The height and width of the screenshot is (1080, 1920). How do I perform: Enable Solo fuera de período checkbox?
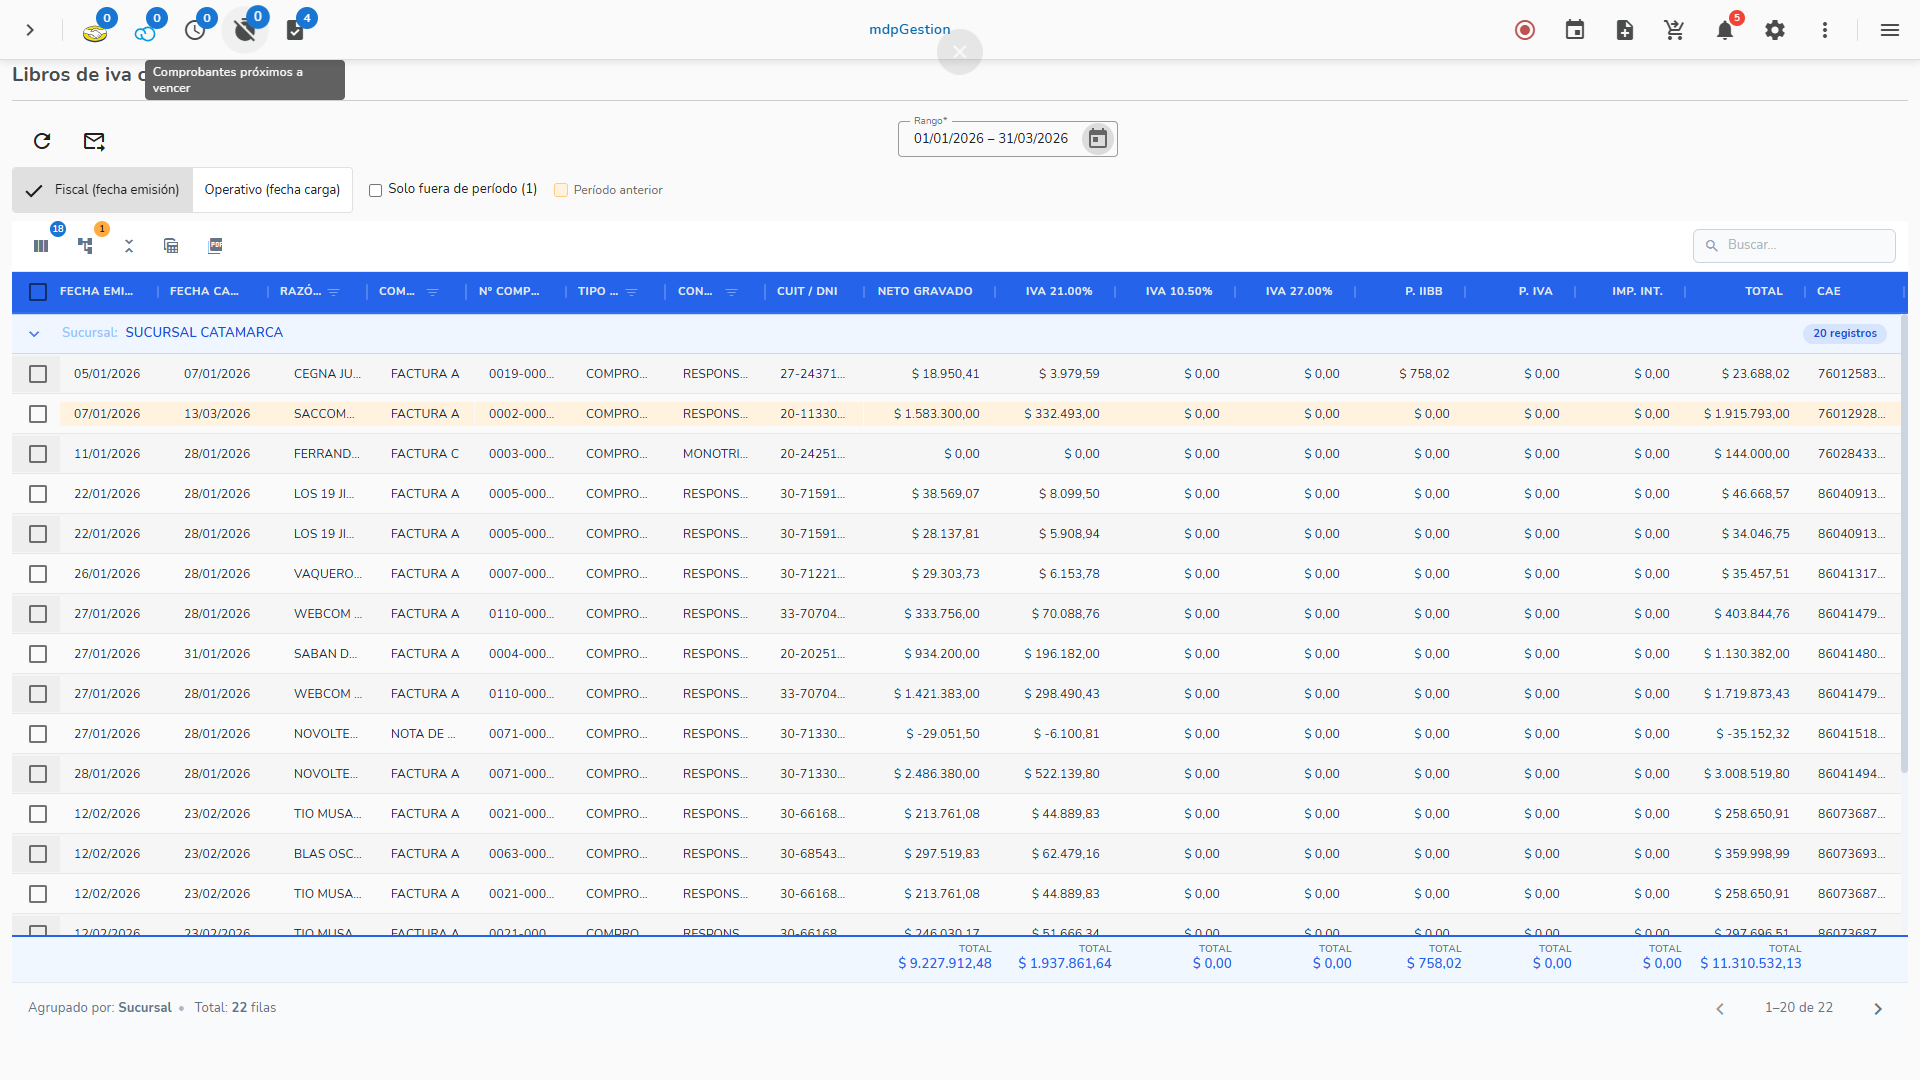[376, 190]
